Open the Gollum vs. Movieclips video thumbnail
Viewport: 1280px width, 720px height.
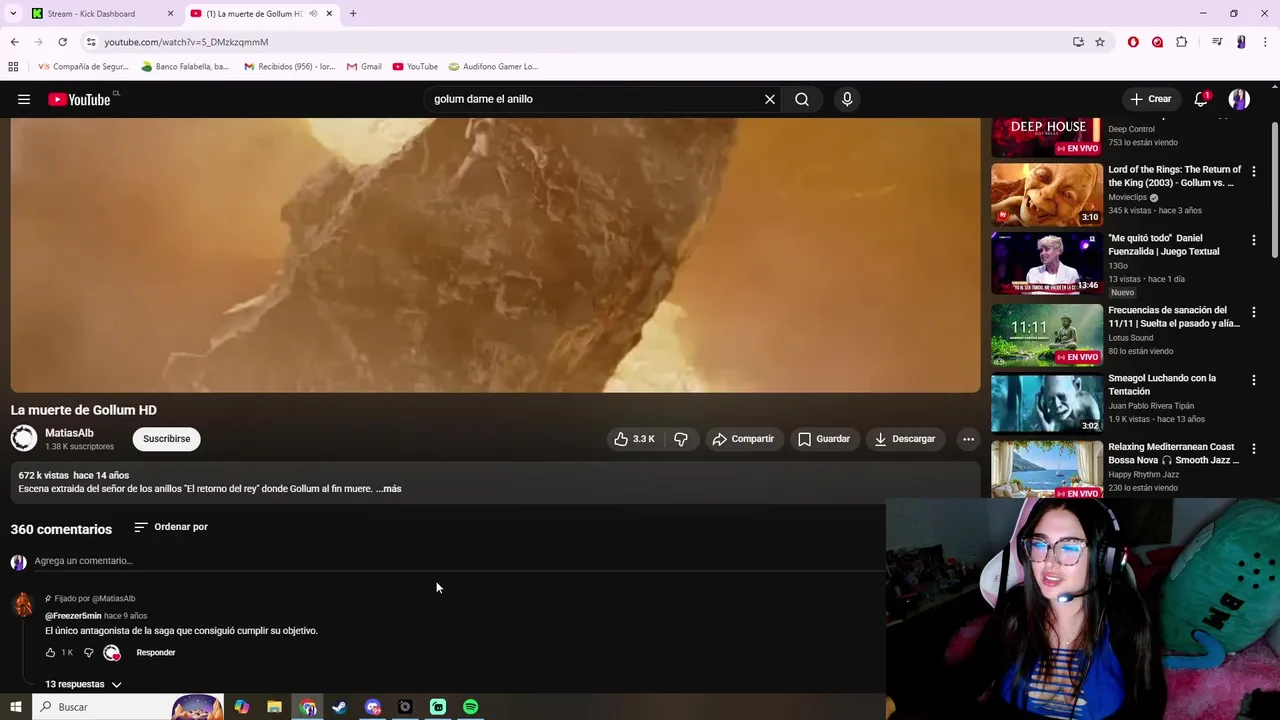[1047, 195]
